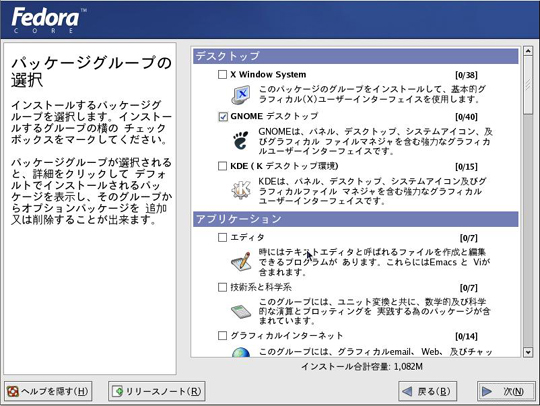Tick the 技術系と科学系 checkbox
Screen dimensions: 540x406
click(222, 287)
